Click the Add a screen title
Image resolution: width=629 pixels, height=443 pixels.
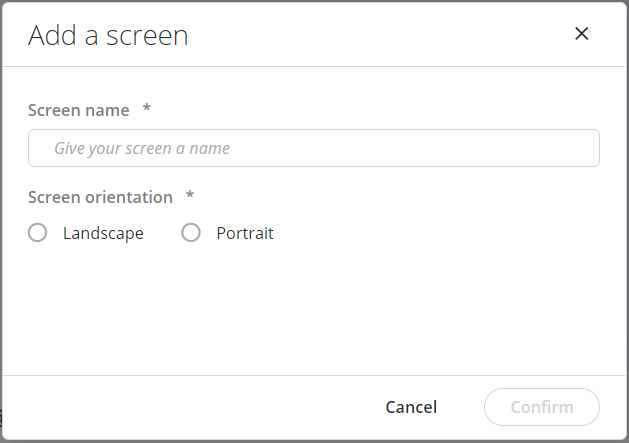[x=108, y=36]
